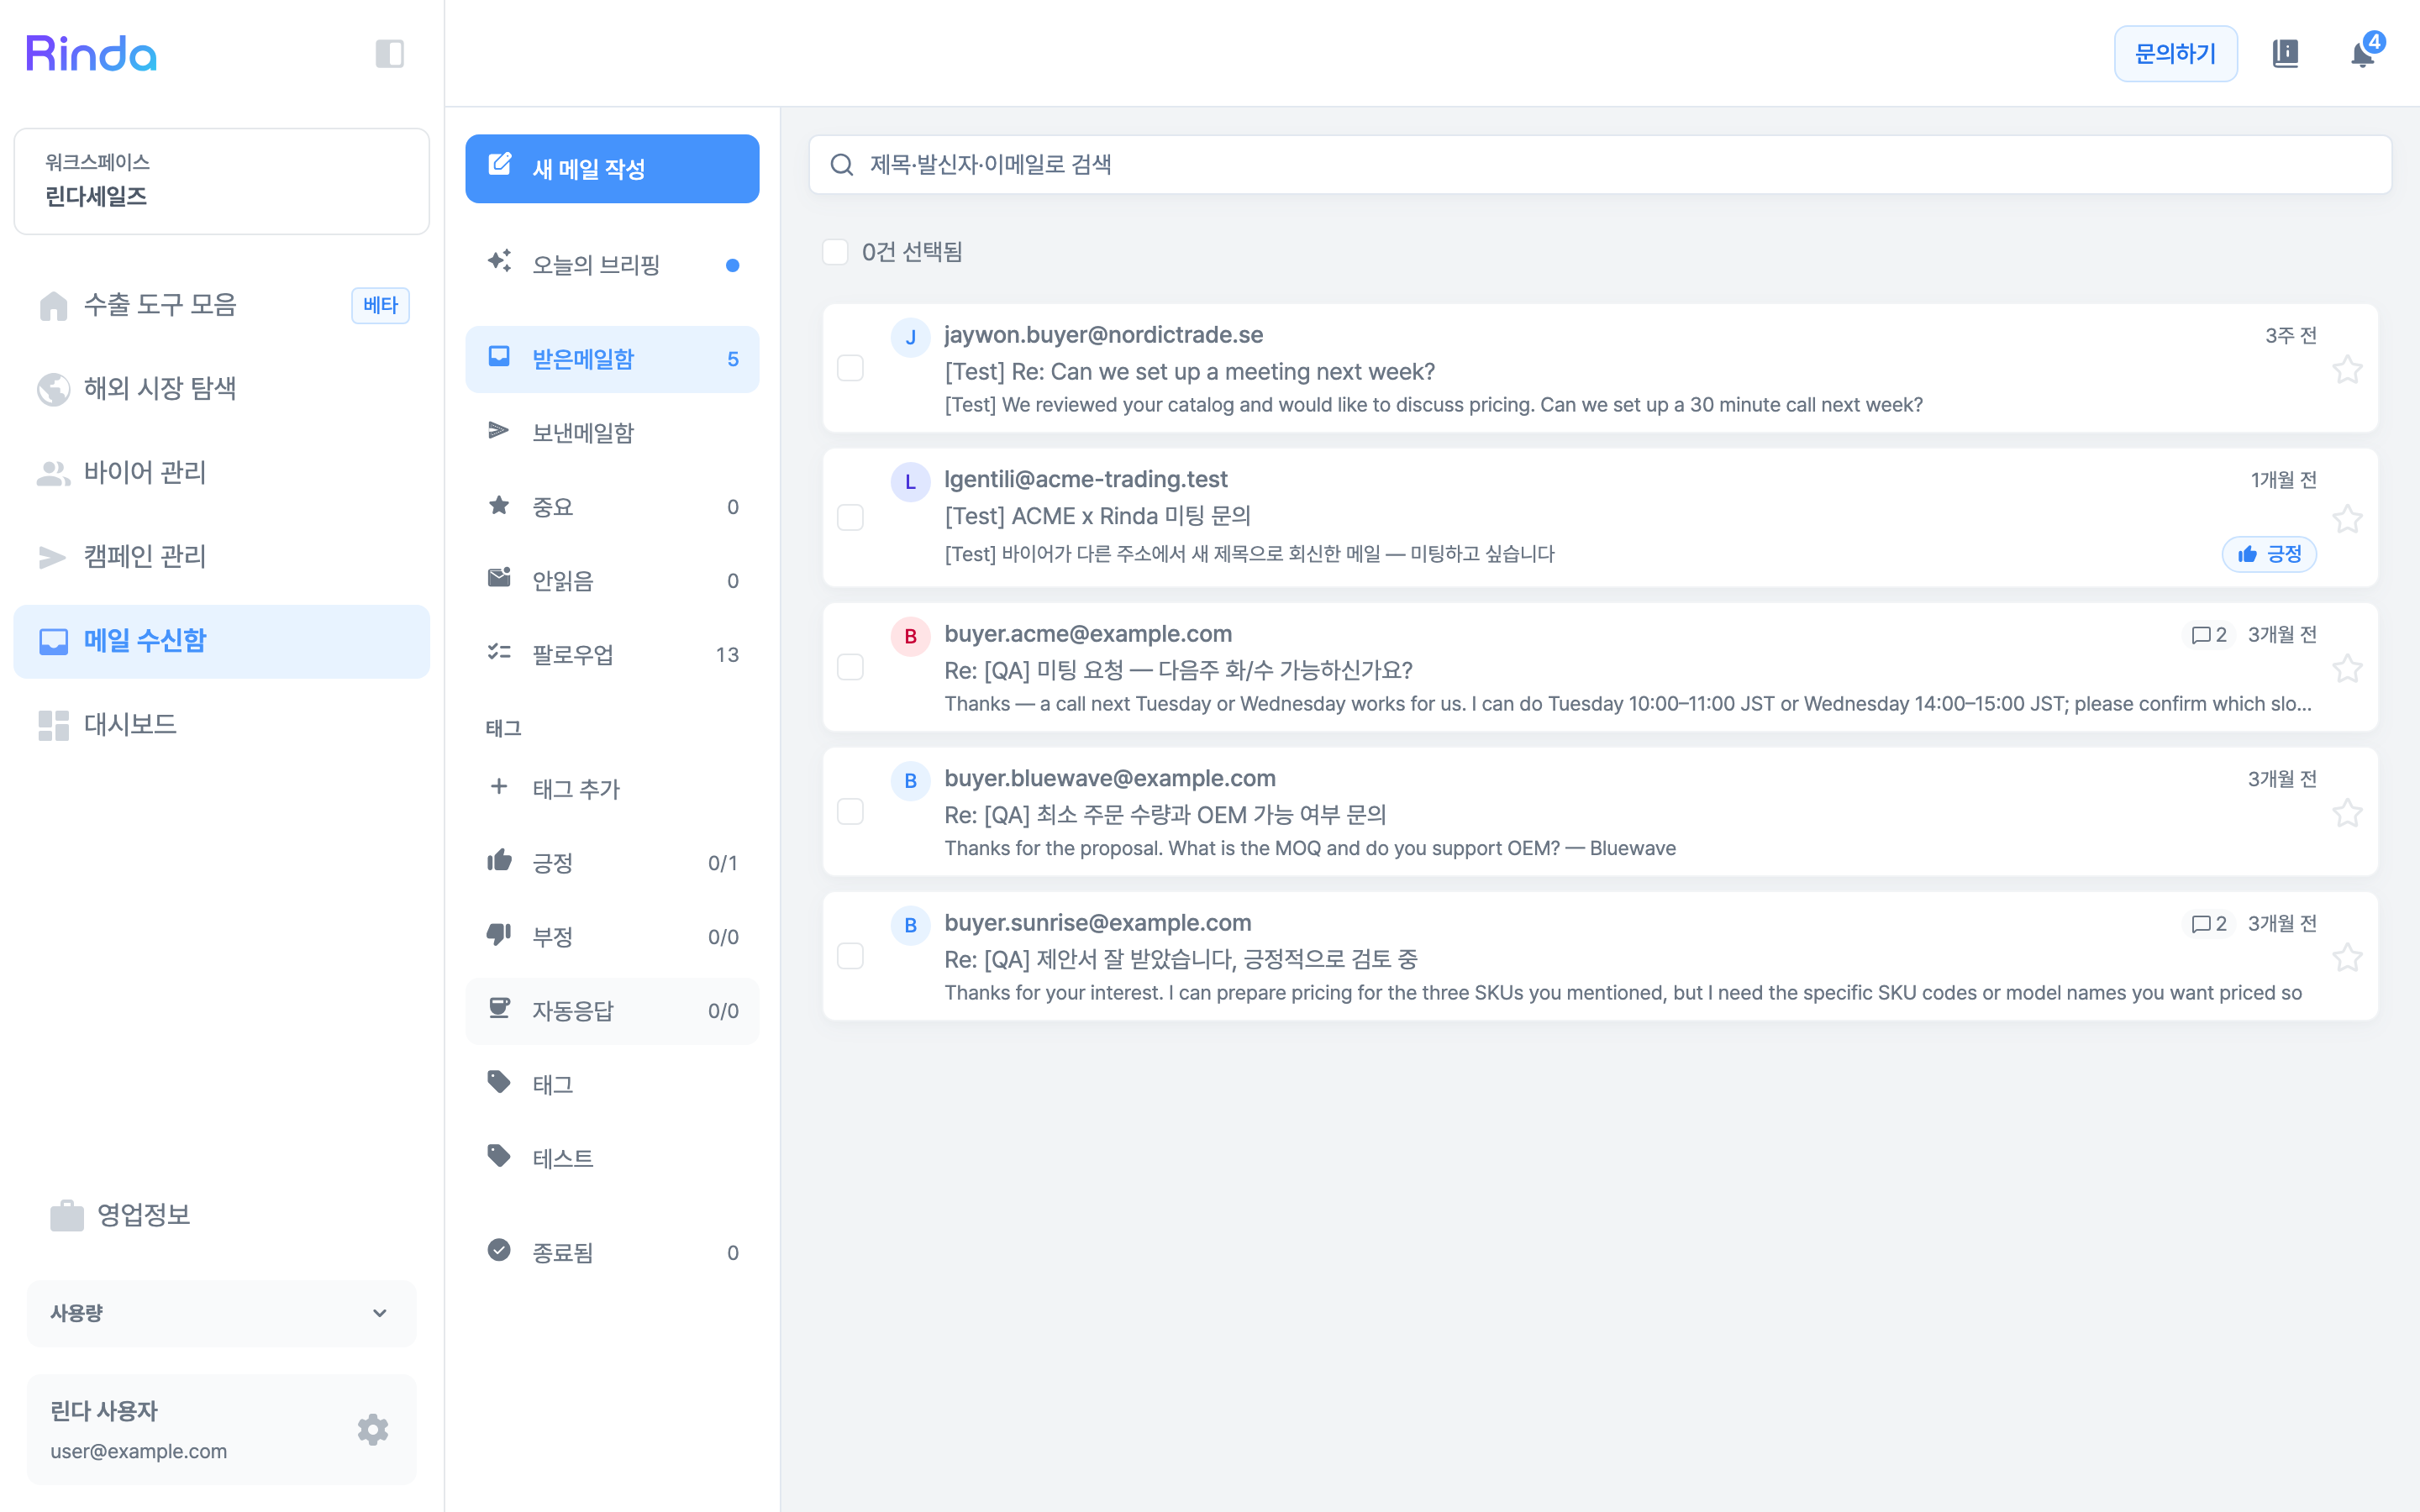Filter by 부정 tag 0/0

(612, 937)
